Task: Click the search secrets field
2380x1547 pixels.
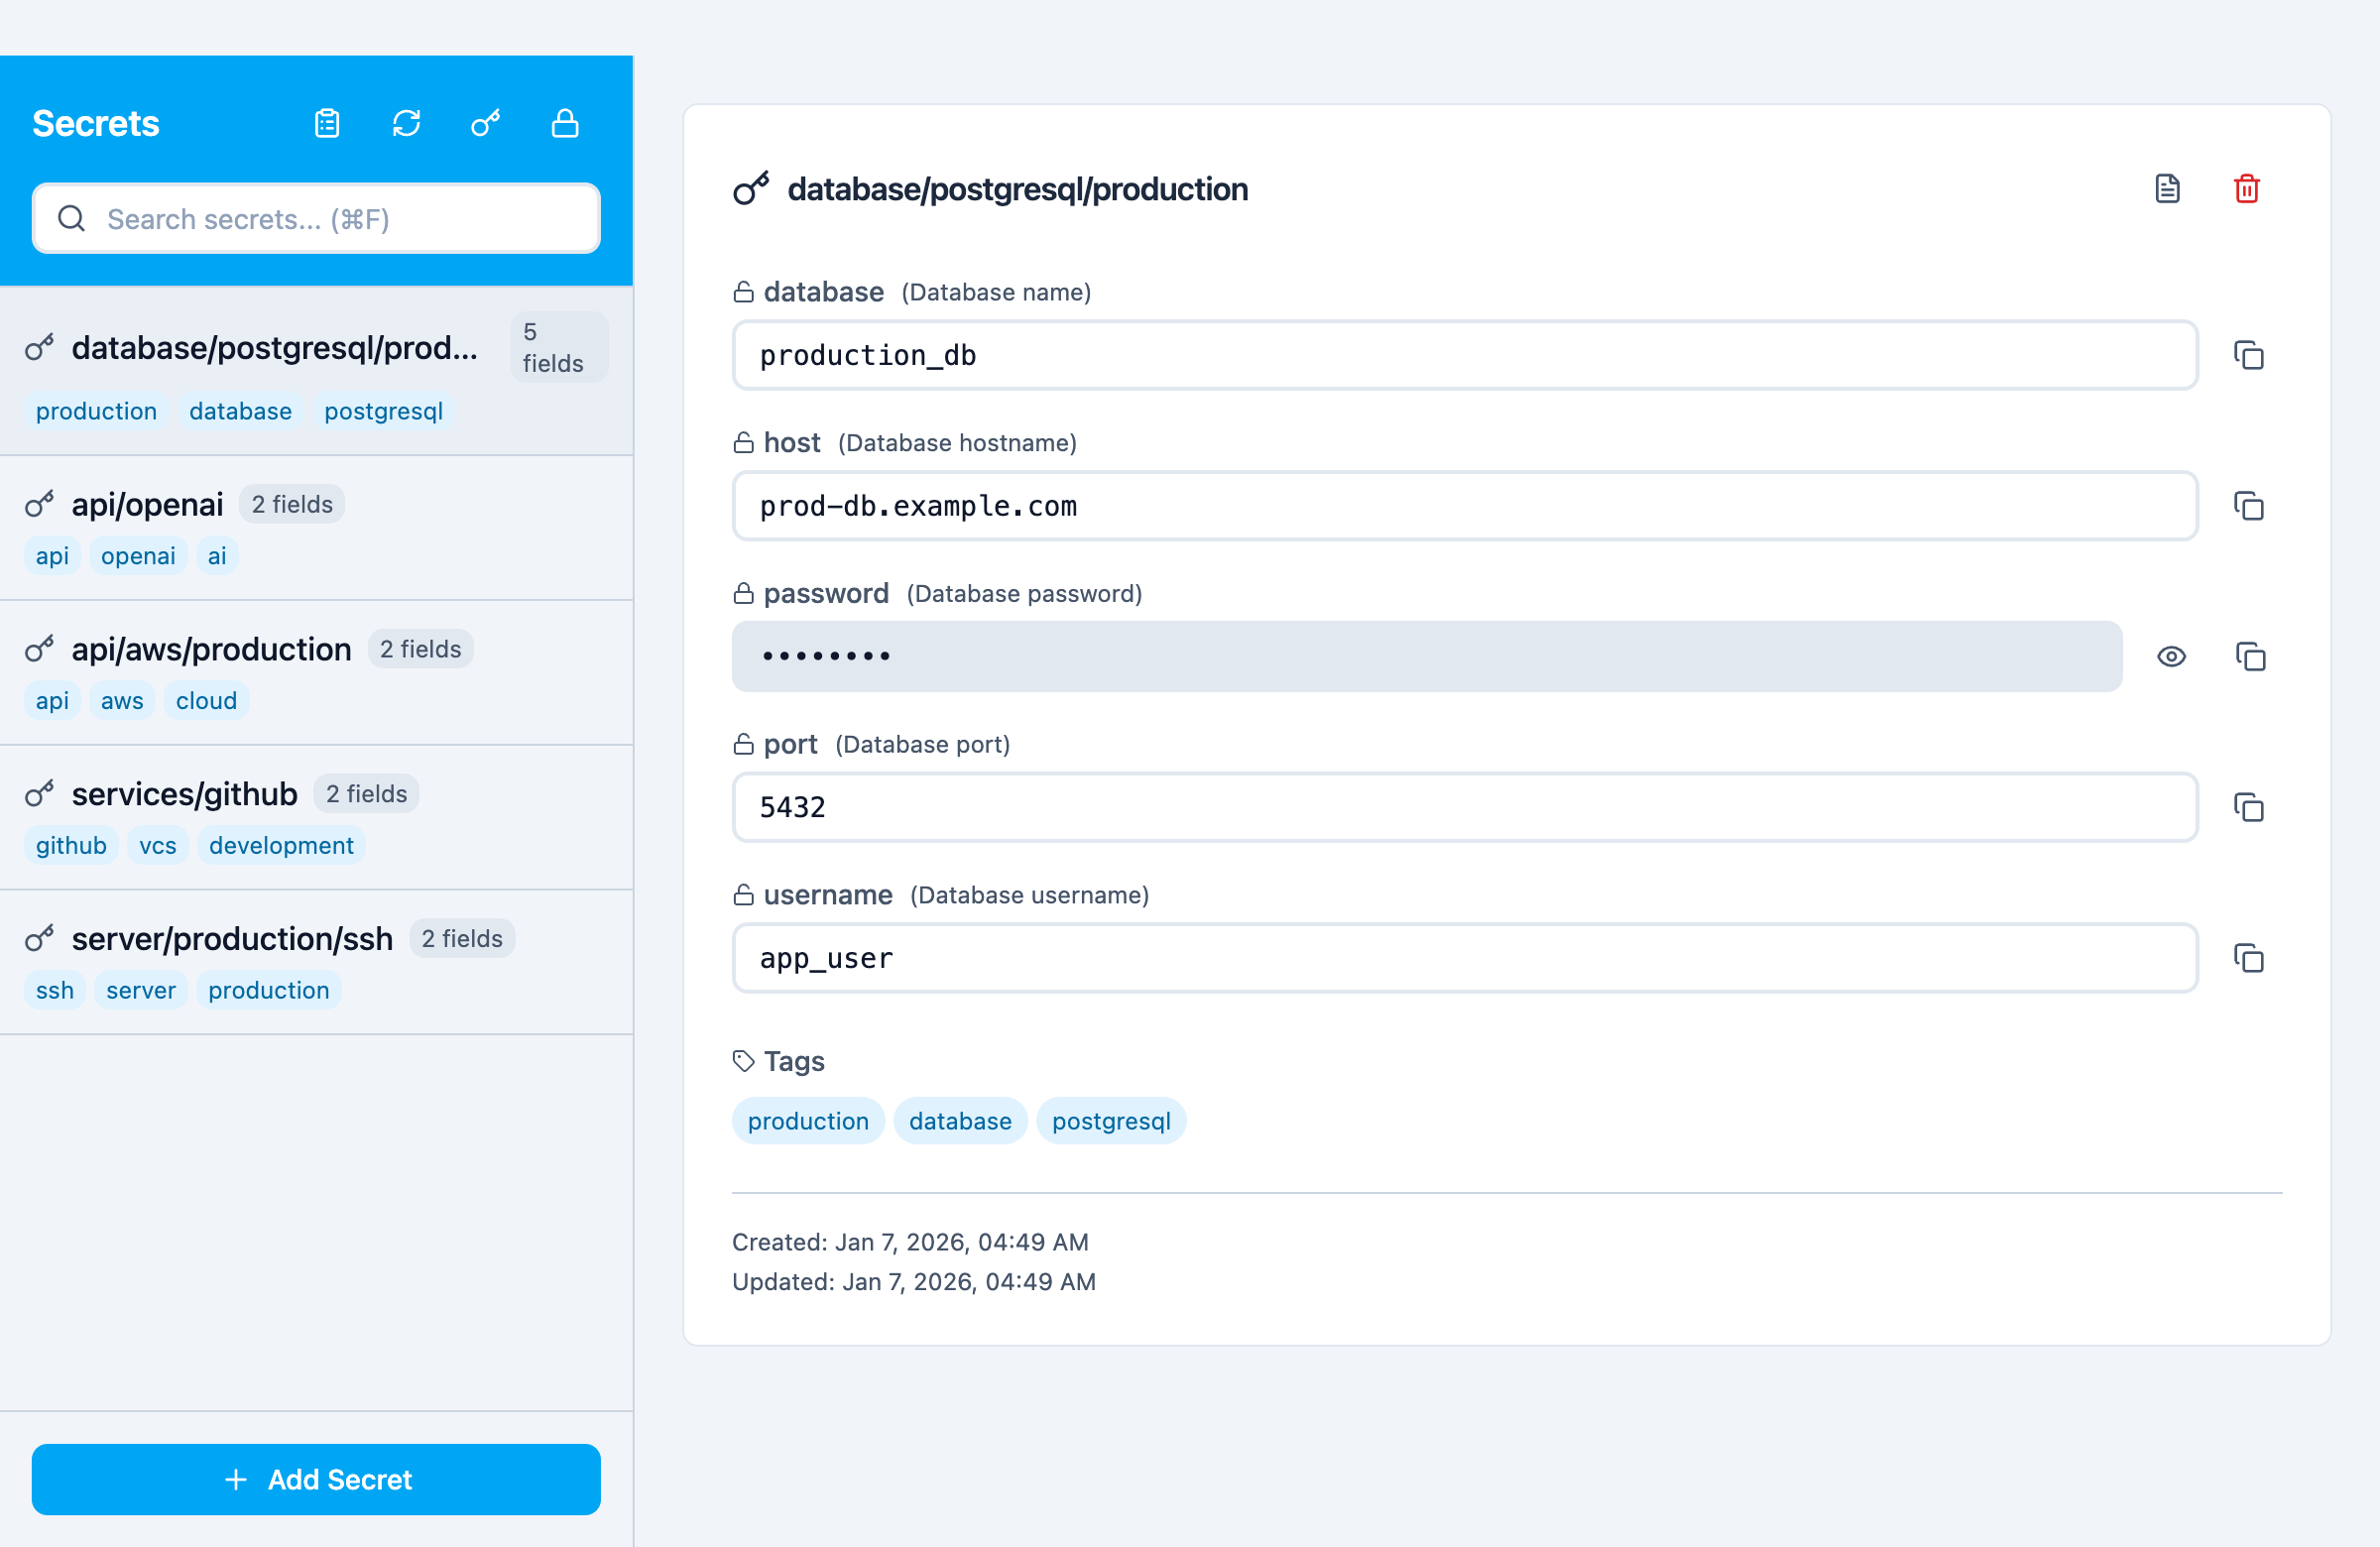Action: (x=316, y=218)
